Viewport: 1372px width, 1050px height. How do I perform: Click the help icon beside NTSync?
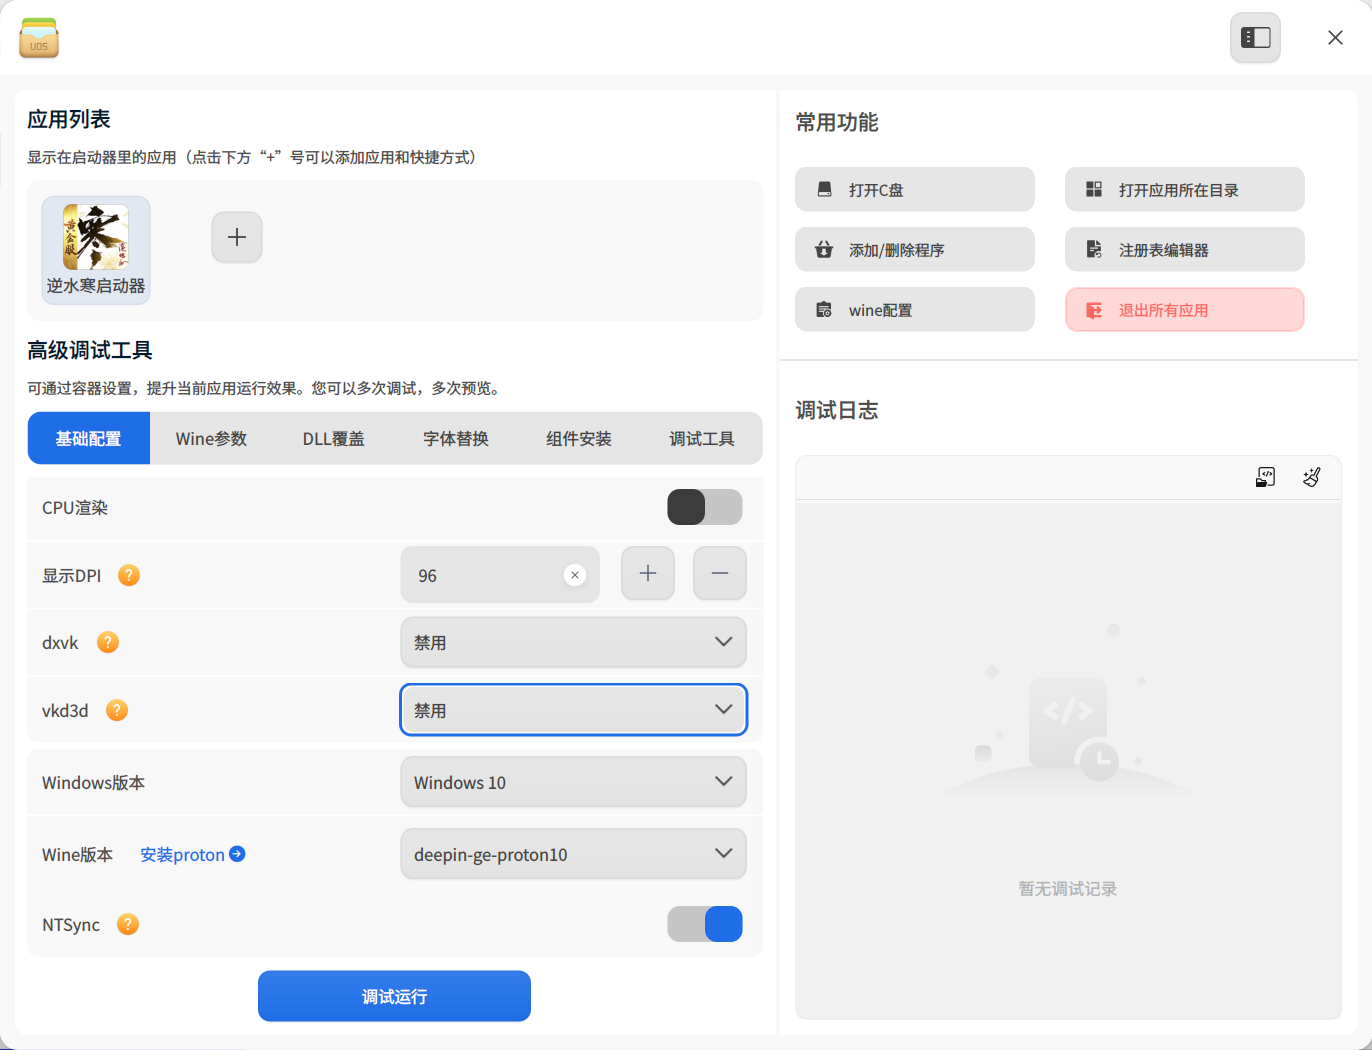128,924
